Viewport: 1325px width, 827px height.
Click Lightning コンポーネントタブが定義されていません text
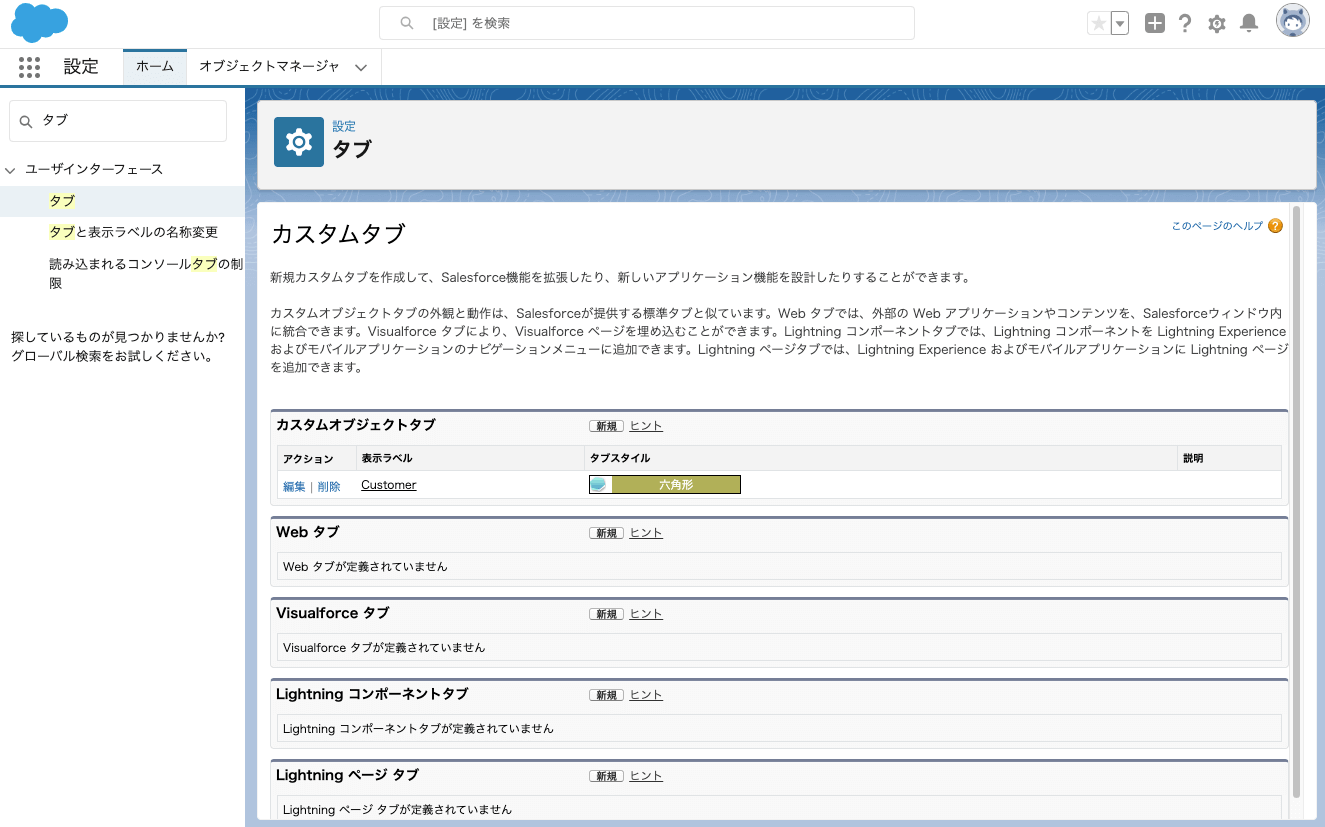point(418,728)
